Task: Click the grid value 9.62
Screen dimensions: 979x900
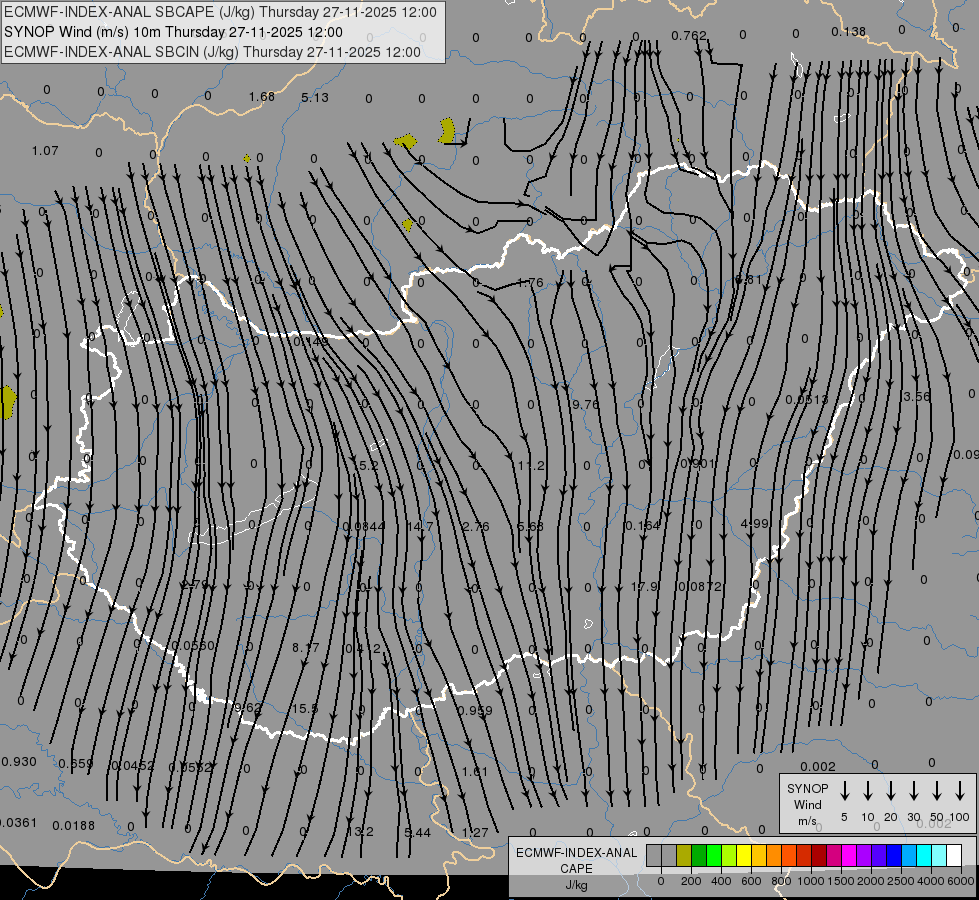Action: click(248, 708)
